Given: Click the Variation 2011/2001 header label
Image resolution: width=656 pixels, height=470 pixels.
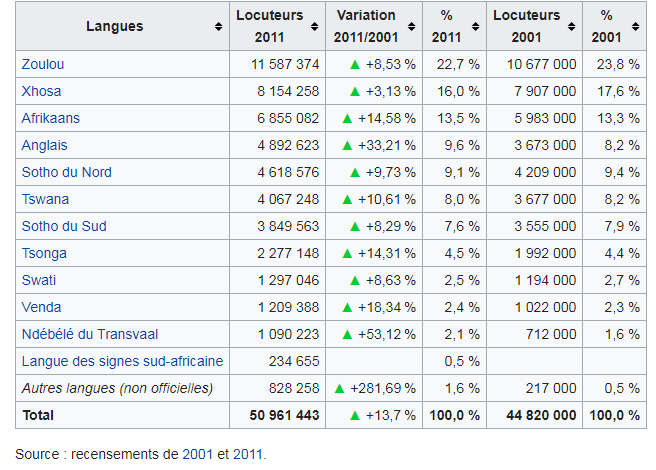Looking at the screenshot, I should pyautogui.click(x=366, y=26).
